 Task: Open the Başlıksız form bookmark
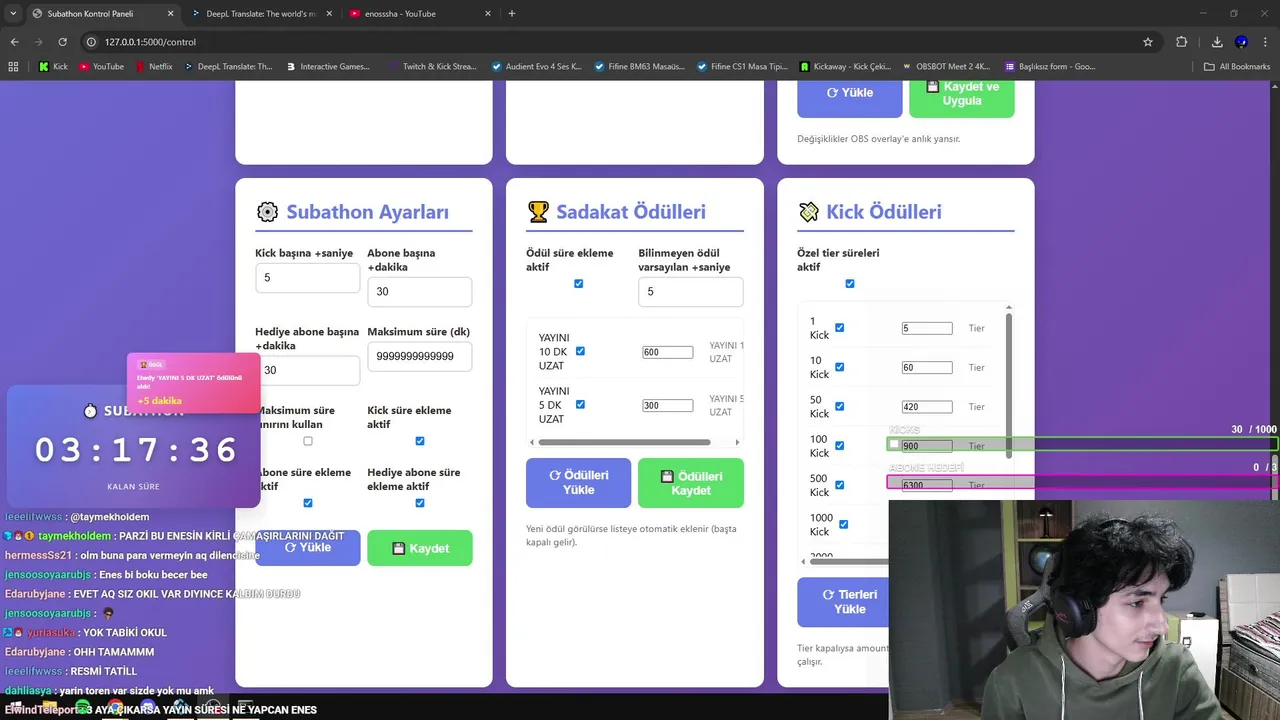coord(1051,67)
